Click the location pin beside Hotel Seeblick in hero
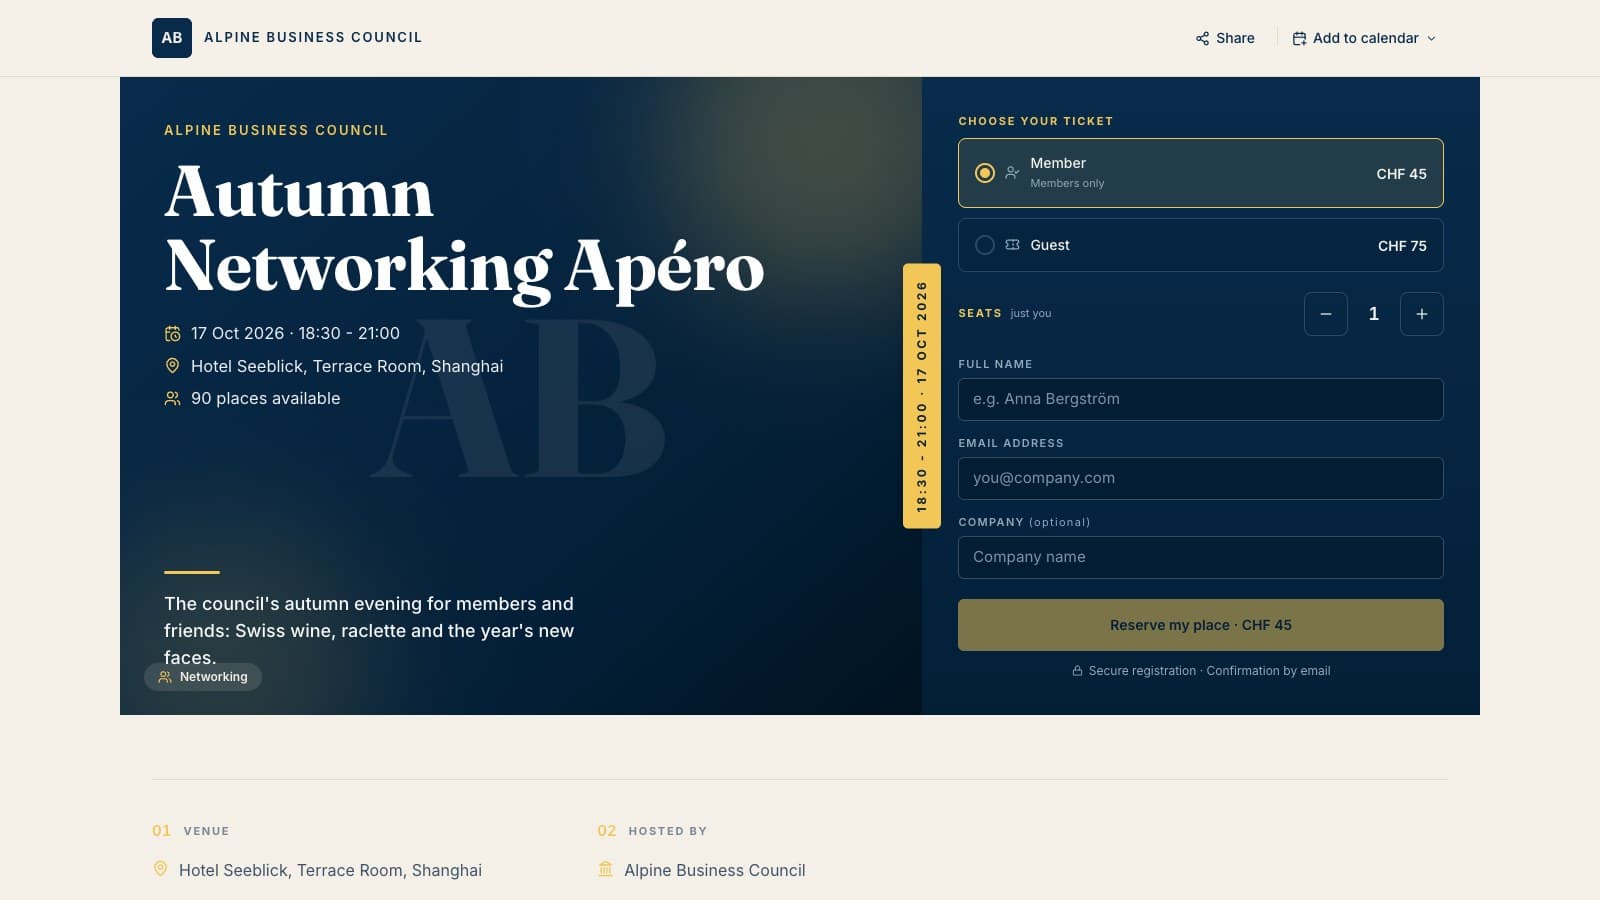Image resolution: width=1600 pixels, height=900 pixels. pyautogui.click(x=172, y=366)
